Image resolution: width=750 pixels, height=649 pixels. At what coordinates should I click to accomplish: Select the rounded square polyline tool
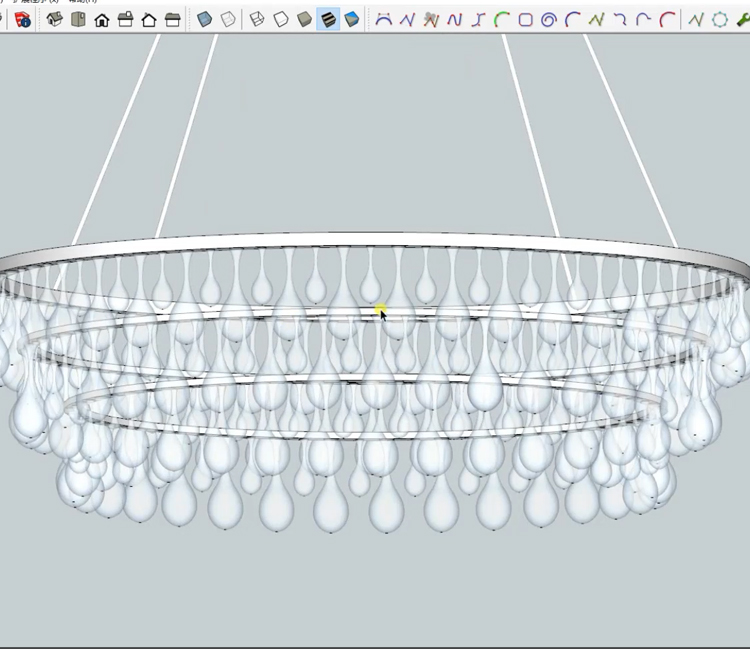pos(526,20)
